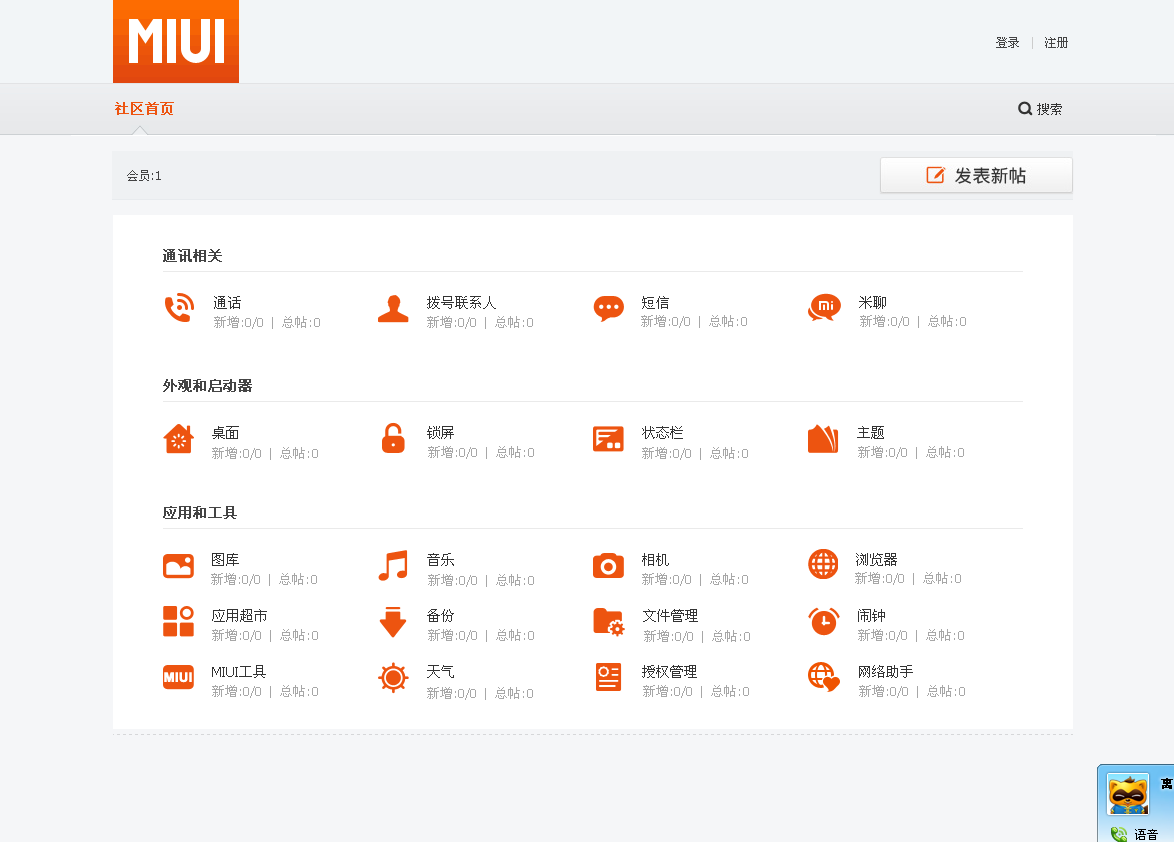Click the MIUI logo
Screen dimensions: 1174x842
(x=176, y=41)
